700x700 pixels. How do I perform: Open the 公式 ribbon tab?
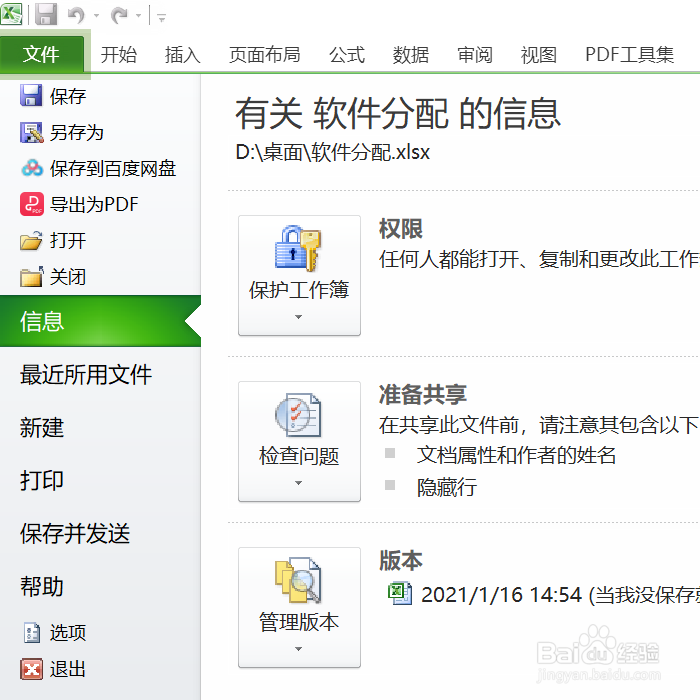point(347,55)
